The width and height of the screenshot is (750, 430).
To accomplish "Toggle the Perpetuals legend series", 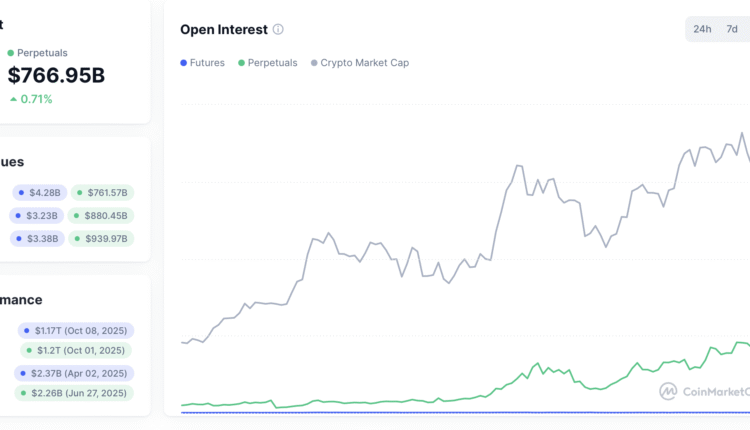I will (x=267, y=63).
